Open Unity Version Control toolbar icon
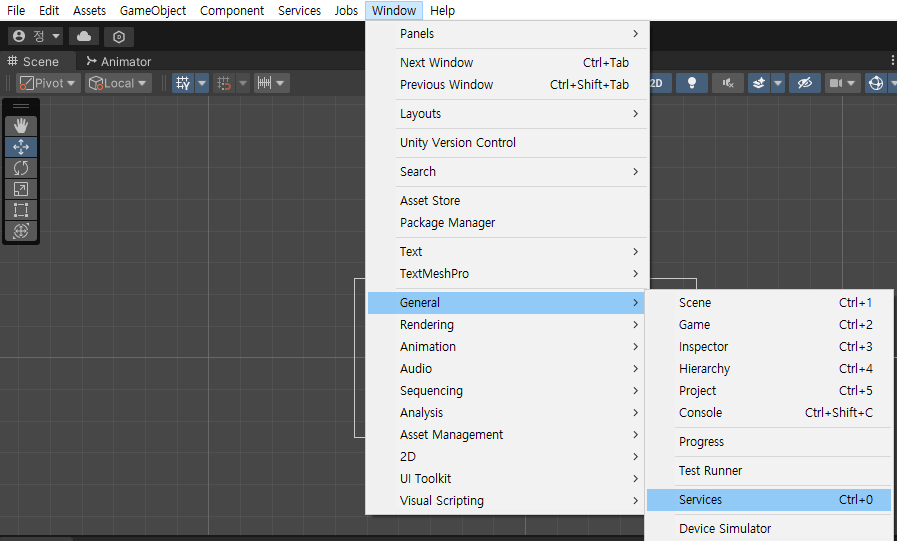The image size is (897, 541). tap(119, 37)
